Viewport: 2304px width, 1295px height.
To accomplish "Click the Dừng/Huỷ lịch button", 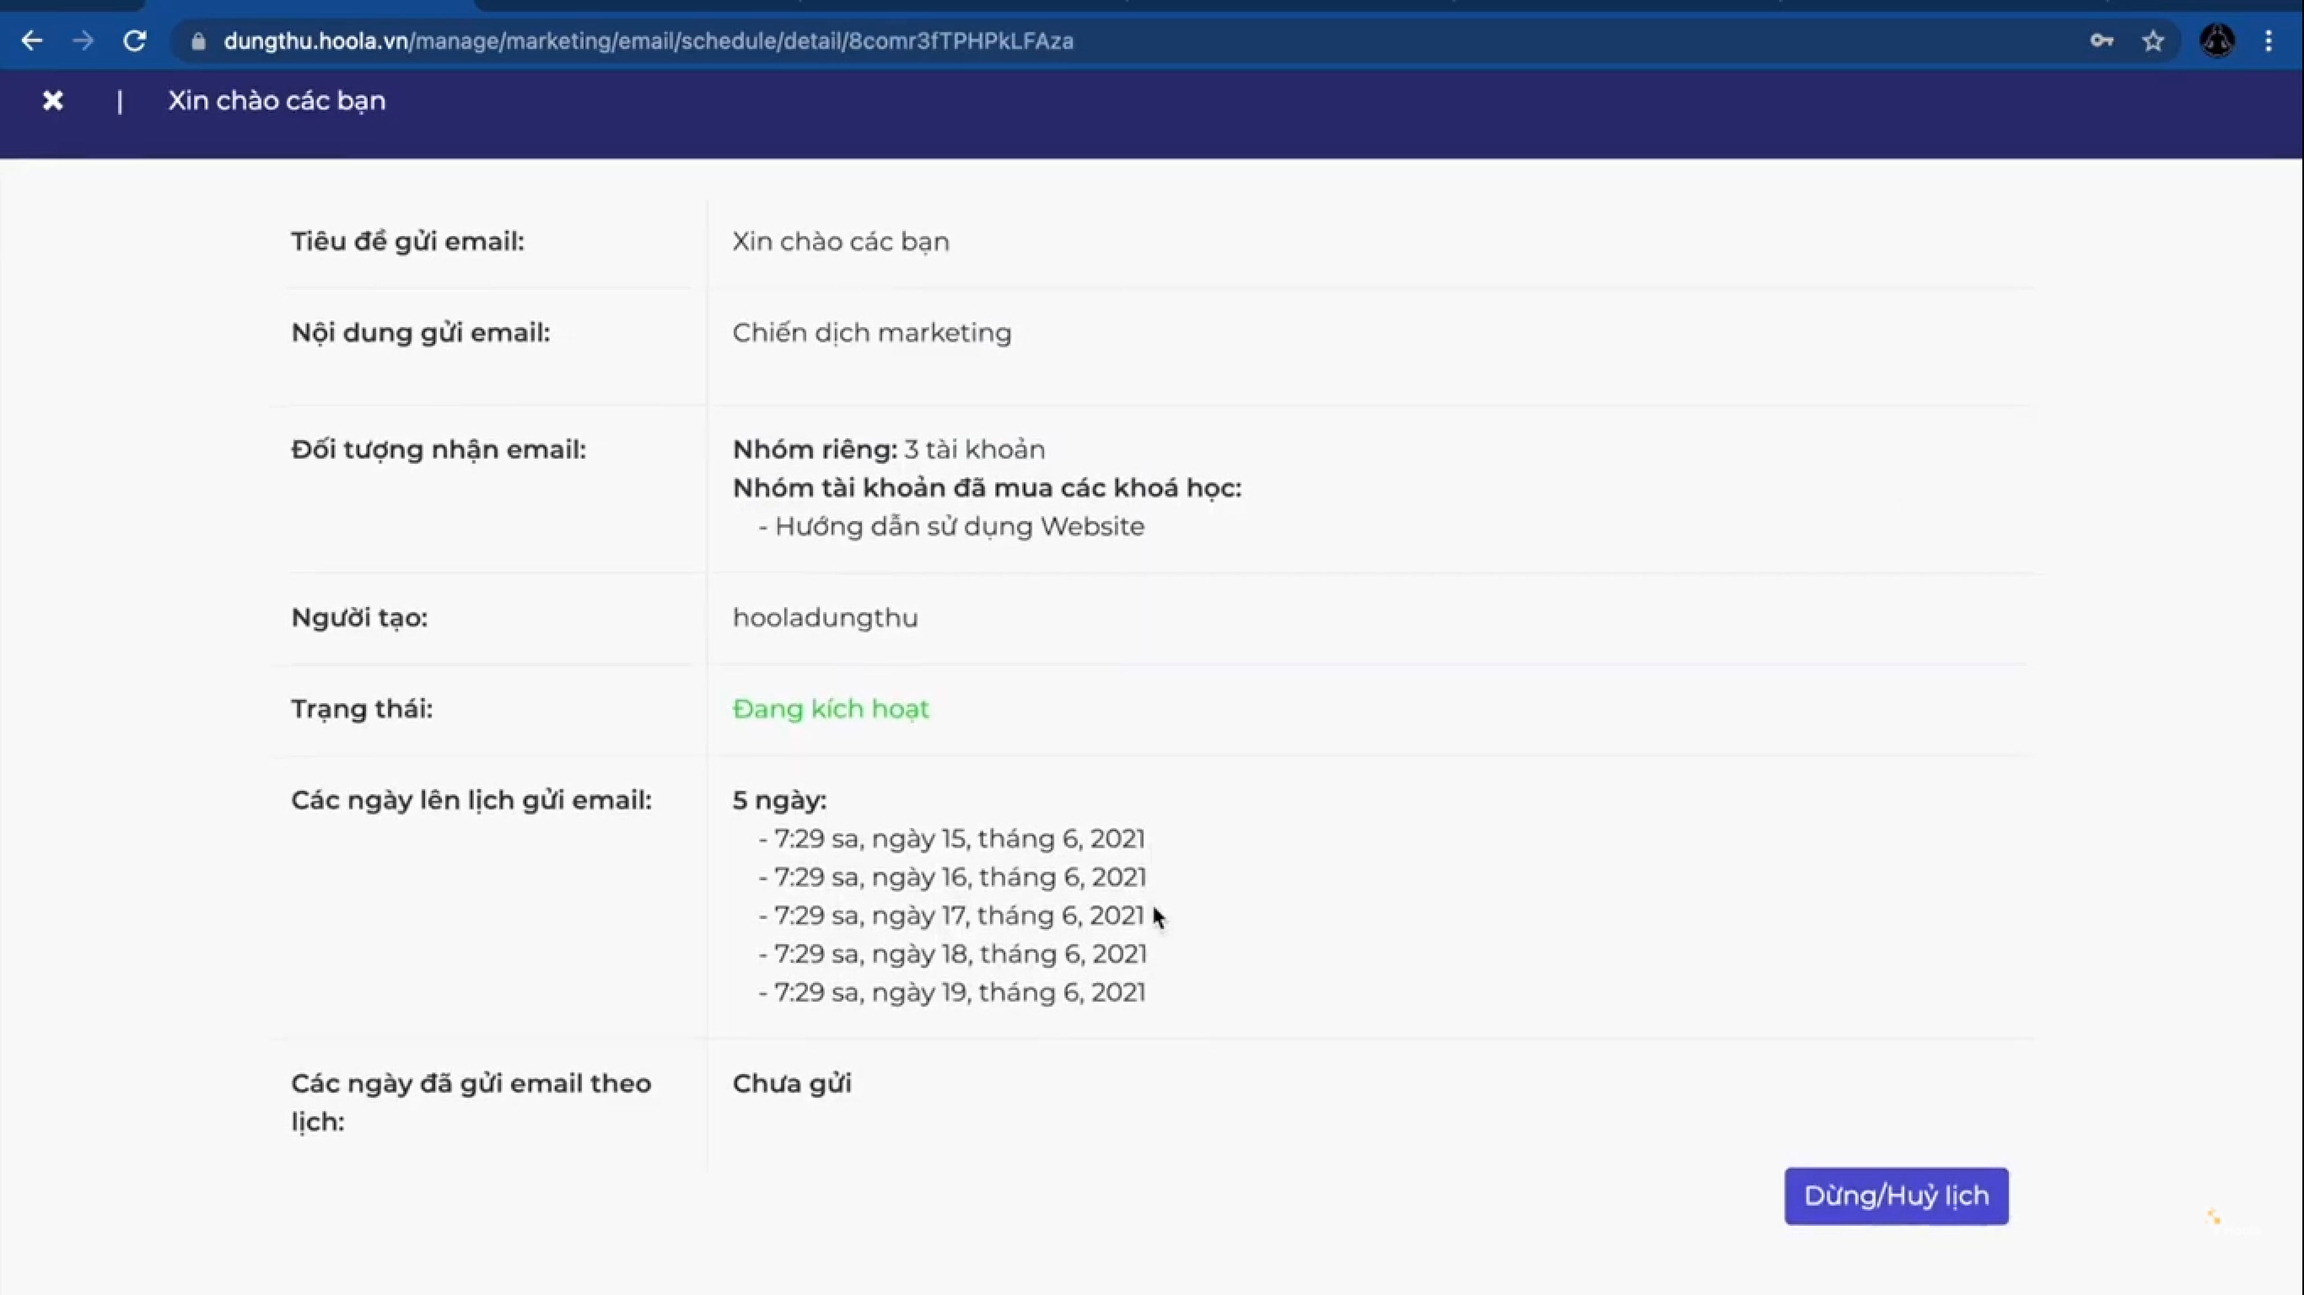I will click(x=1896, y=1195).
